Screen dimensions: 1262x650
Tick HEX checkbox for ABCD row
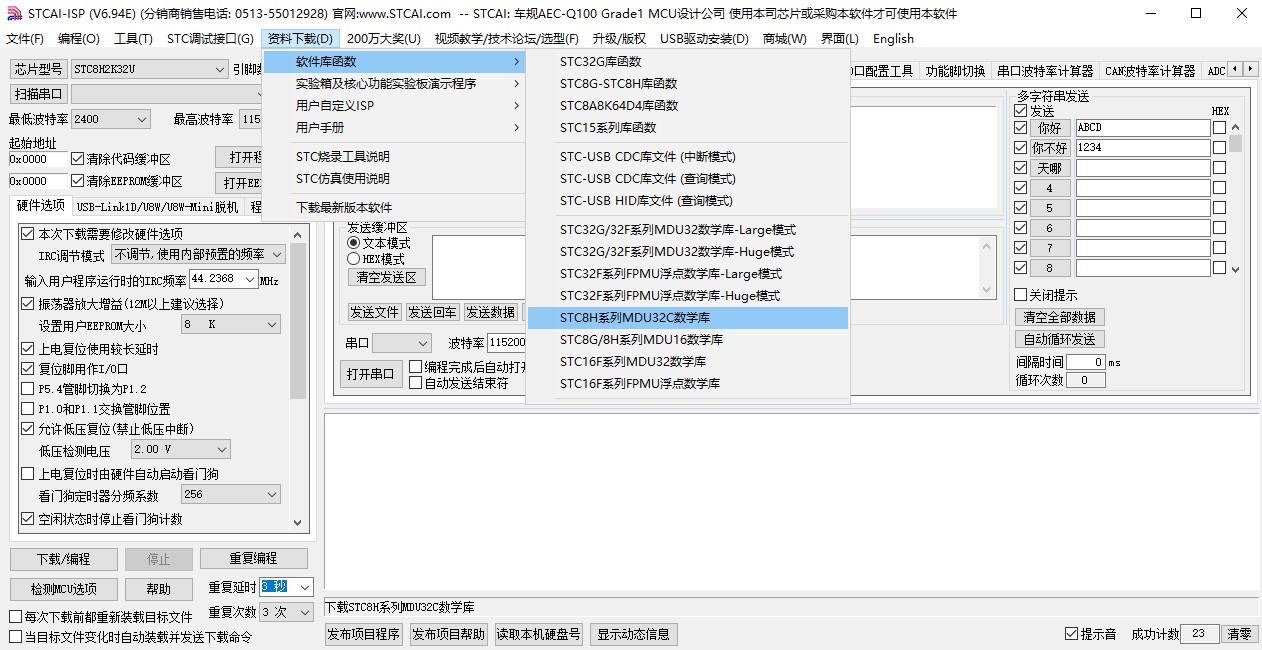pos(1219,128)
